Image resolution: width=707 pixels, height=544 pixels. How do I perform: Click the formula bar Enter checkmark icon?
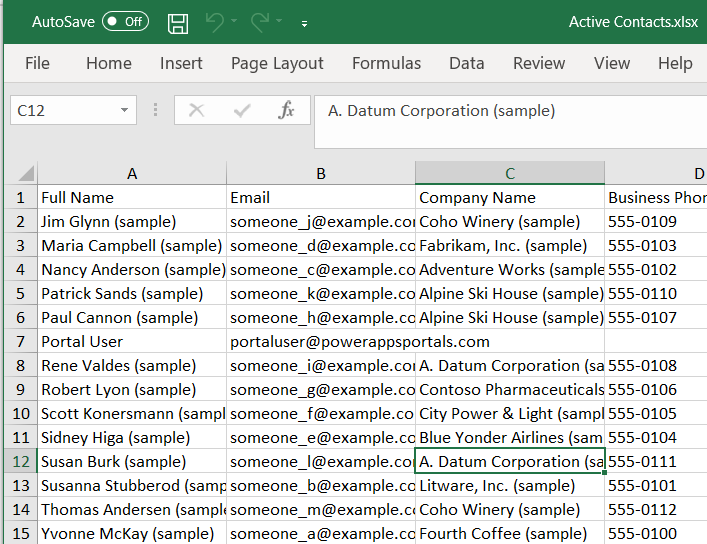click(x=241, y=111)
